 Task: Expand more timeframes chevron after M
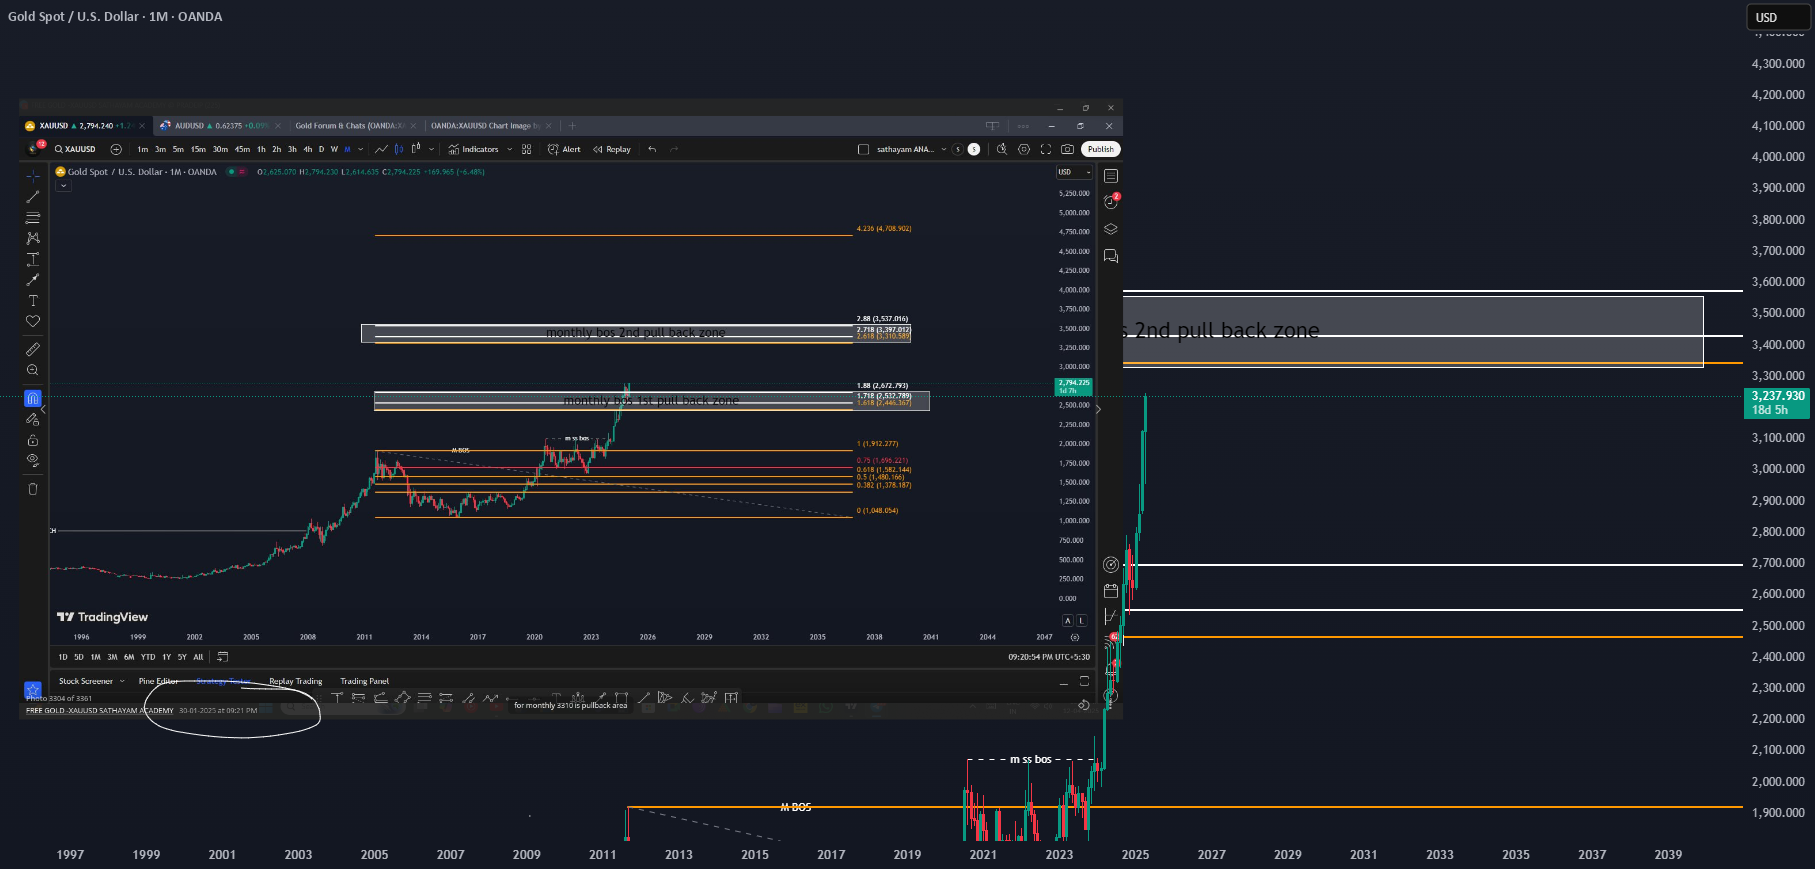pos(360,149)
